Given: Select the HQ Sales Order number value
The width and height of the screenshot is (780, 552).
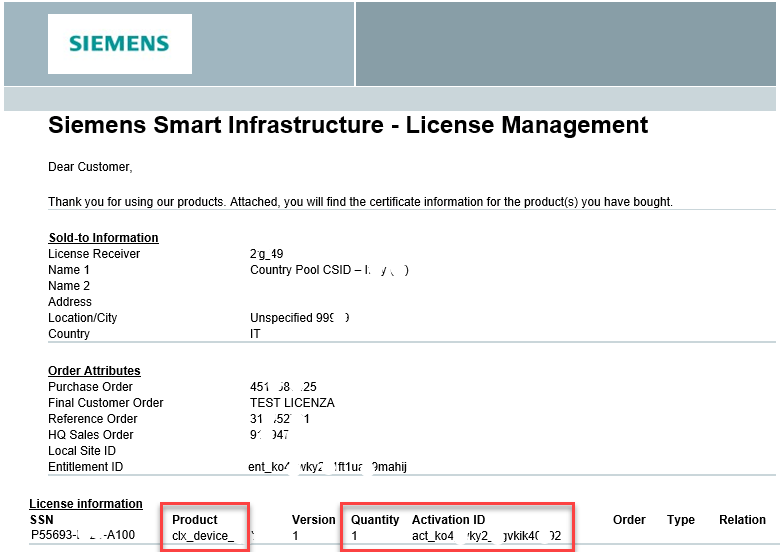Looking at the screenshot, I should 269,435.
